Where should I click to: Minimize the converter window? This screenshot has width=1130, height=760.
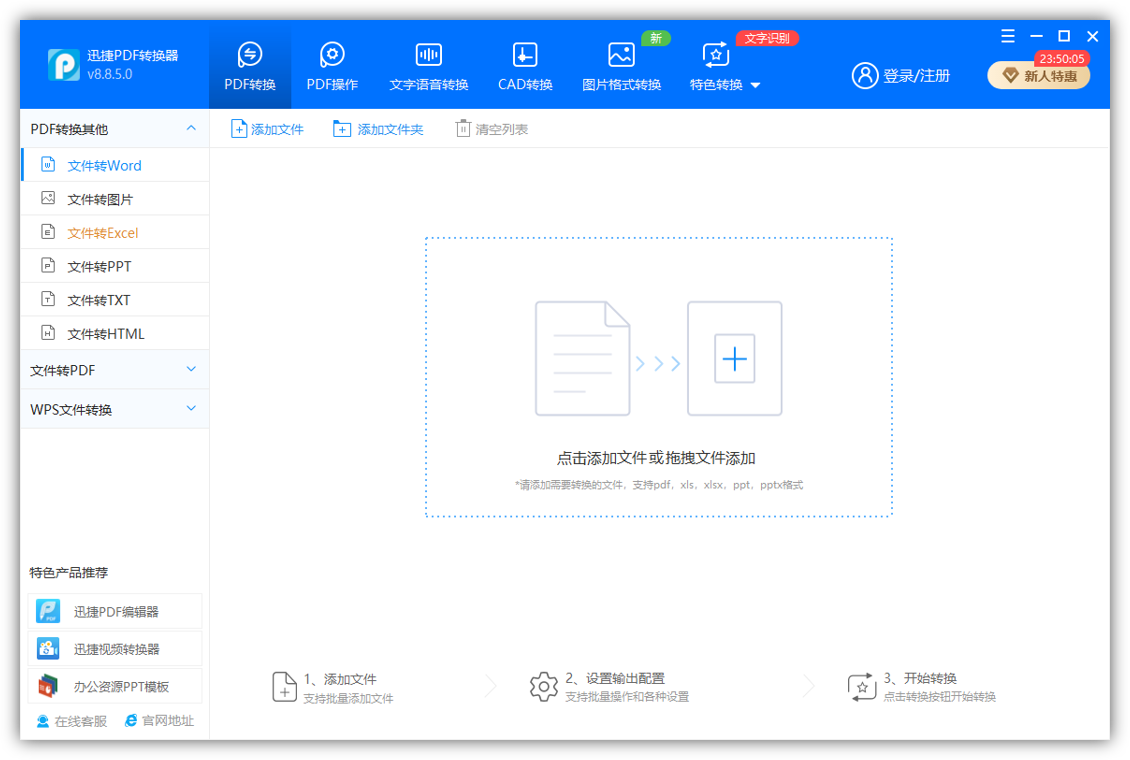point(1036,36)
